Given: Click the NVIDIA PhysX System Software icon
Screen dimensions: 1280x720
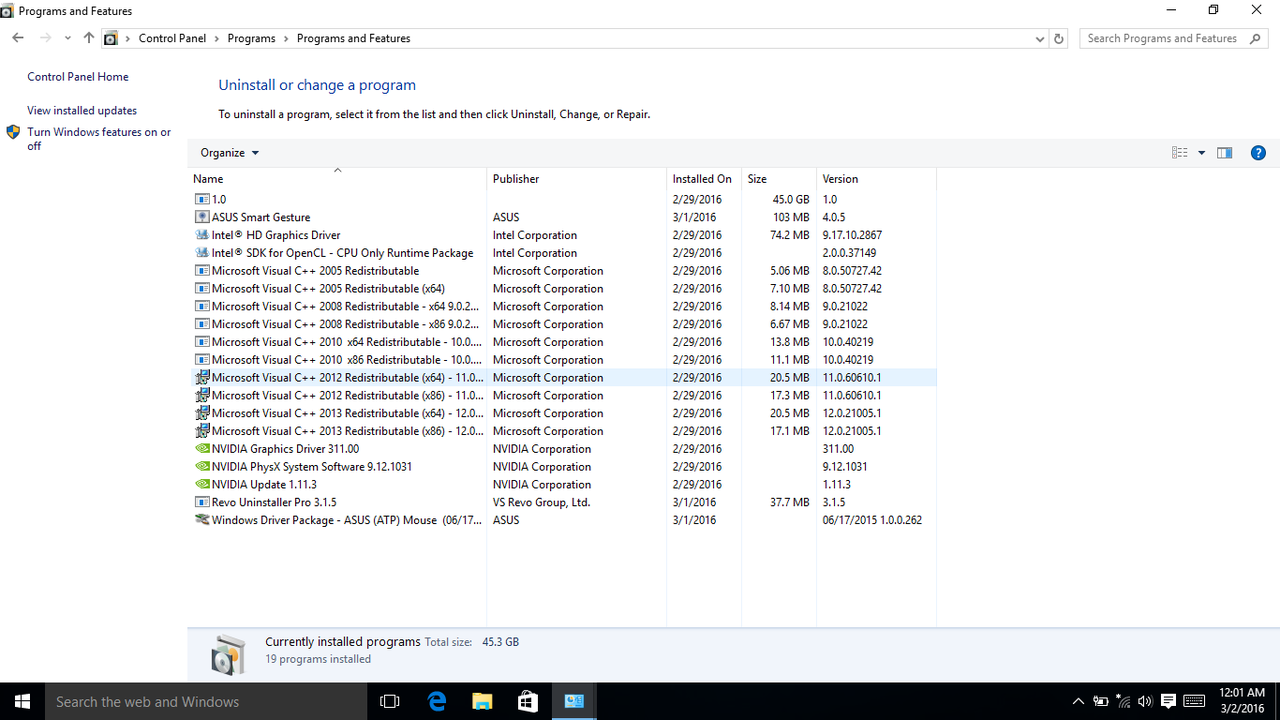Looking at the screenshot, I should coord(202,467).
